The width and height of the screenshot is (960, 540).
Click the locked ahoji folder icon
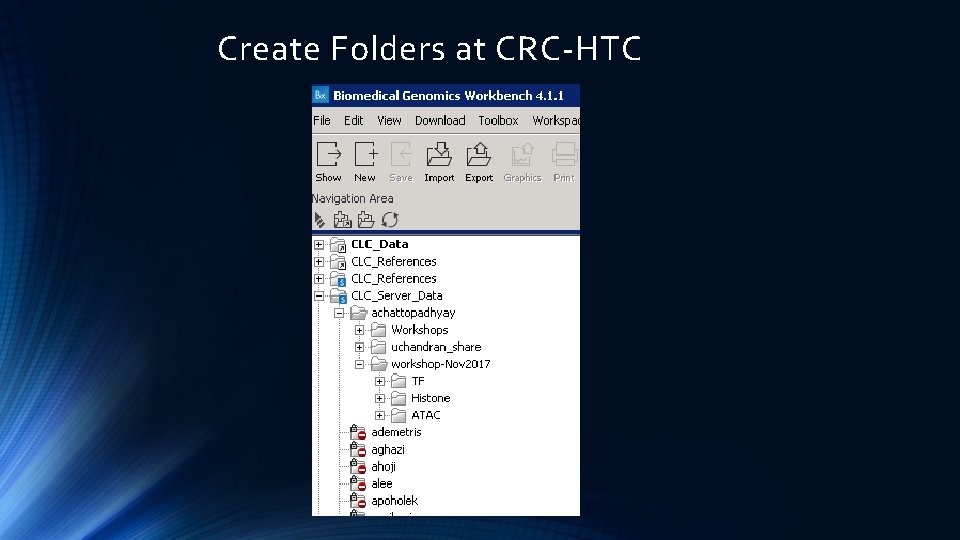358,467
